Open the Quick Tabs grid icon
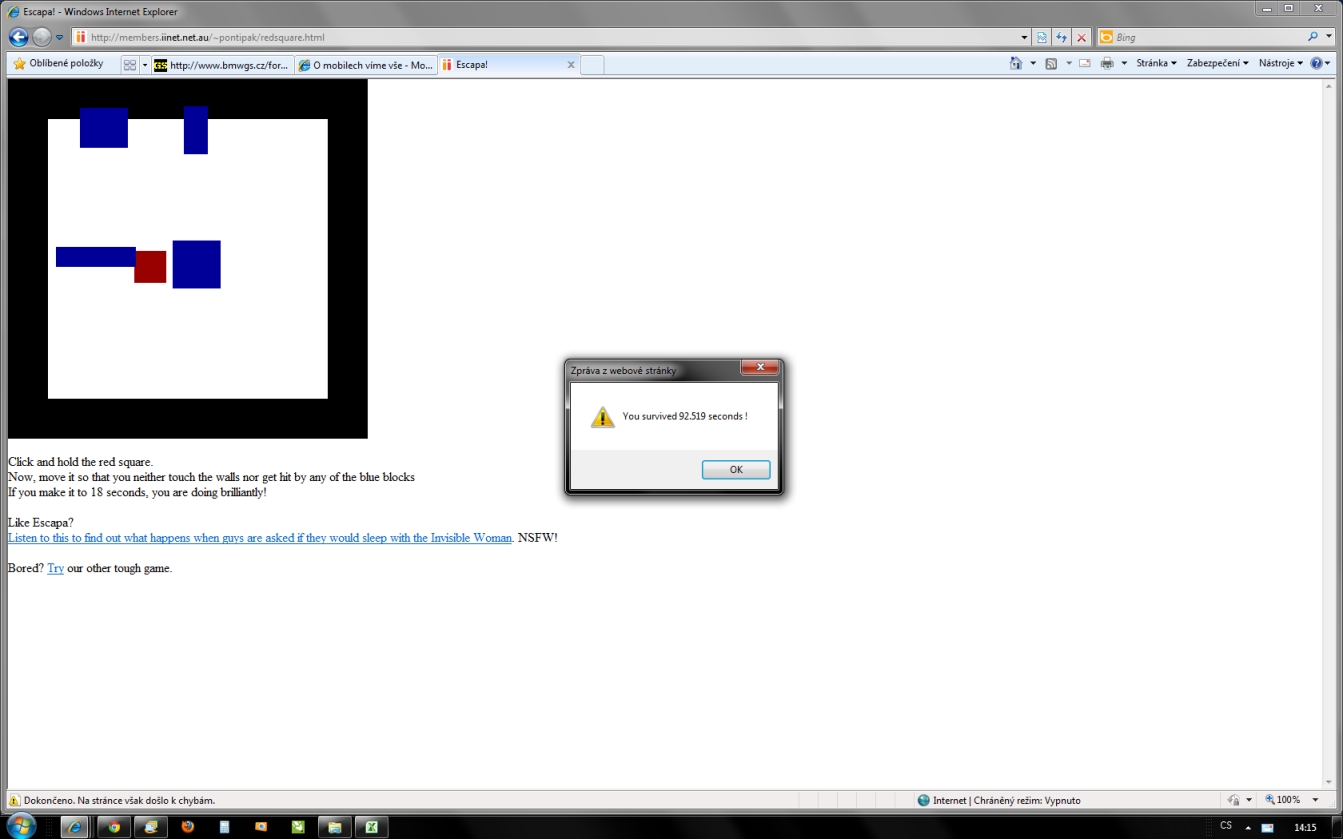 point(129,65)
